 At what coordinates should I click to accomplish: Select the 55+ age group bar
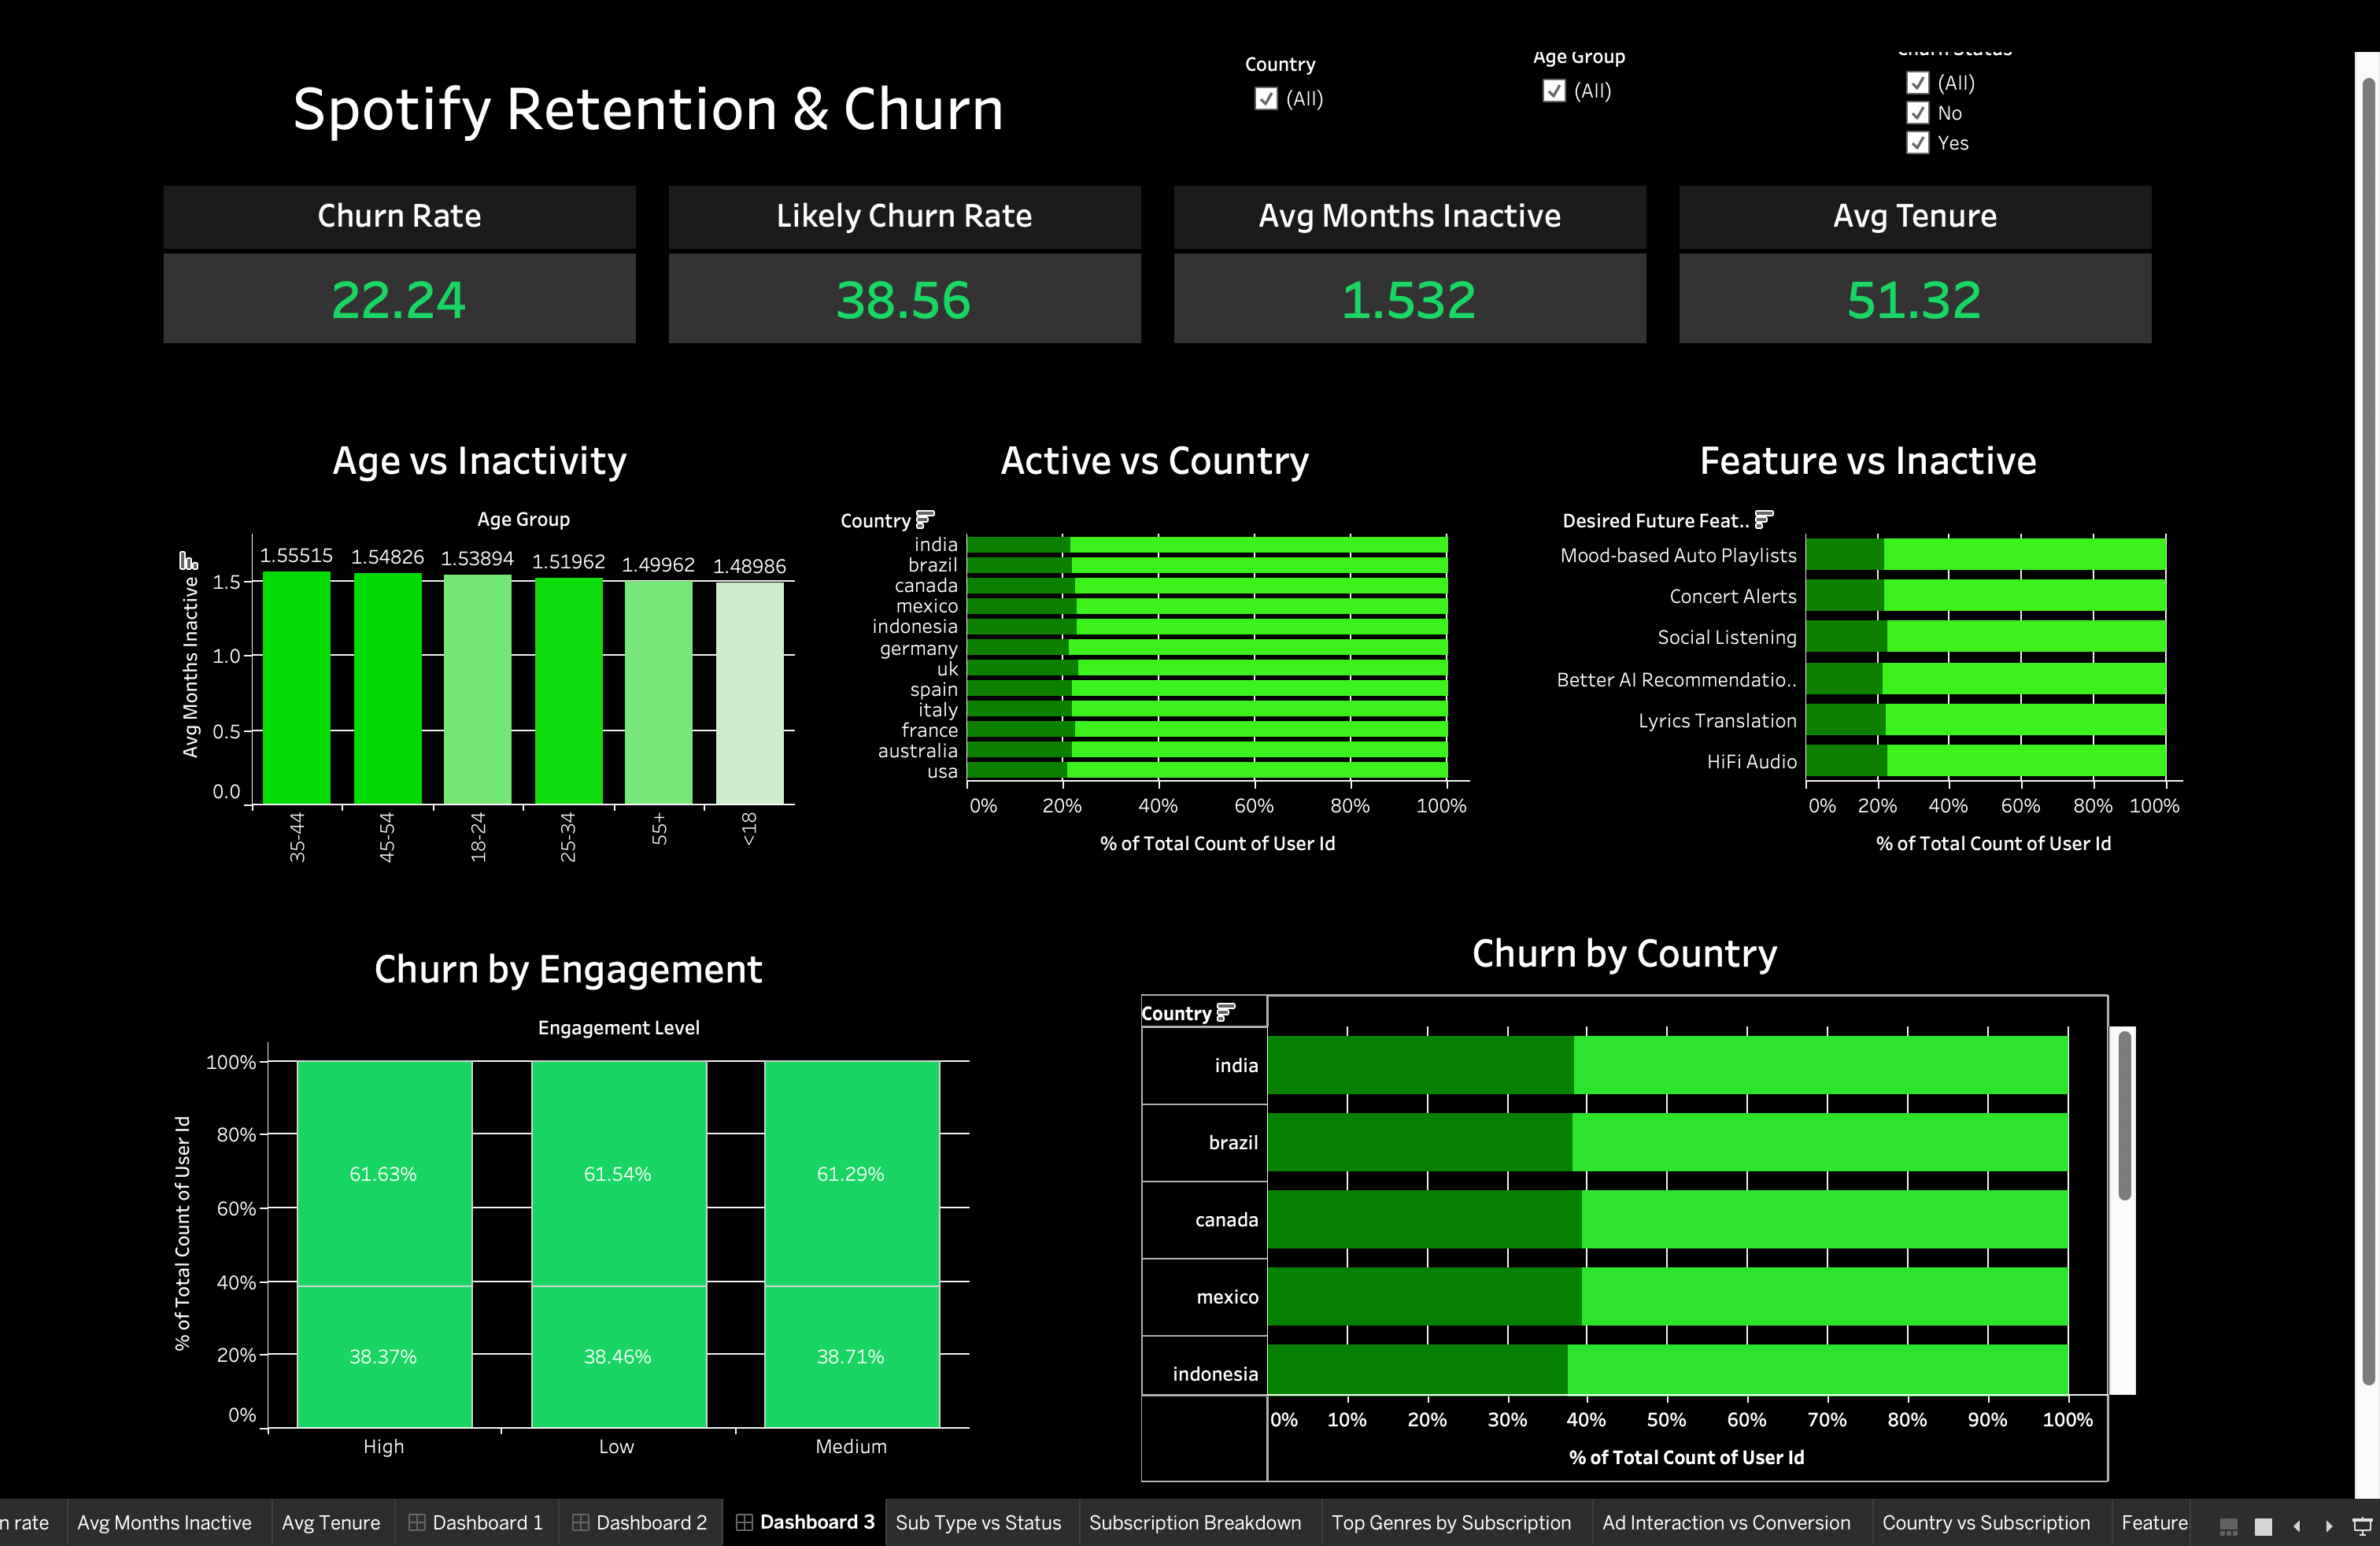pos(659,692)
